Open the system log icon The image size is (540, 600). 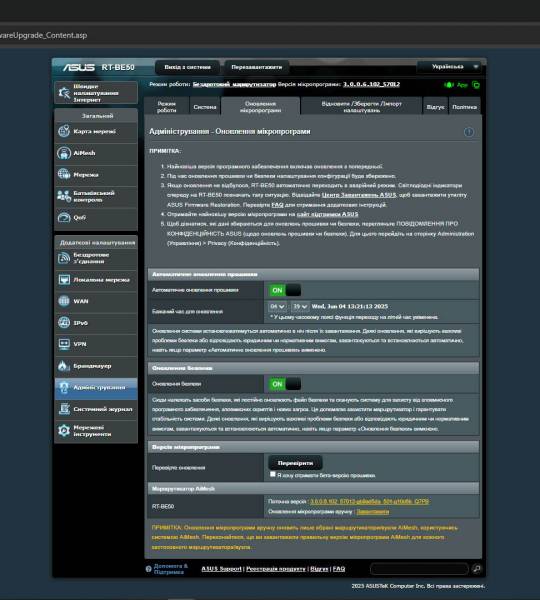pyautogui.click(x=64, y=409)
